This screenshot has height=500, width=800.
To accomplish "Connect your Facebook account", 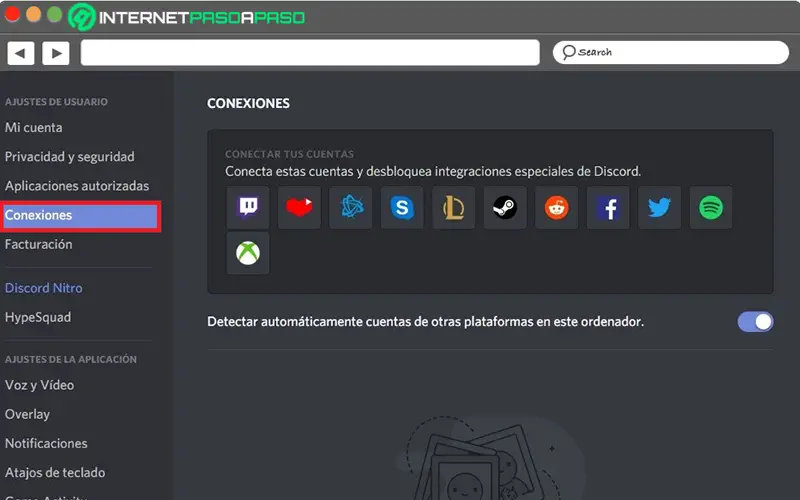I will (608, 207).
